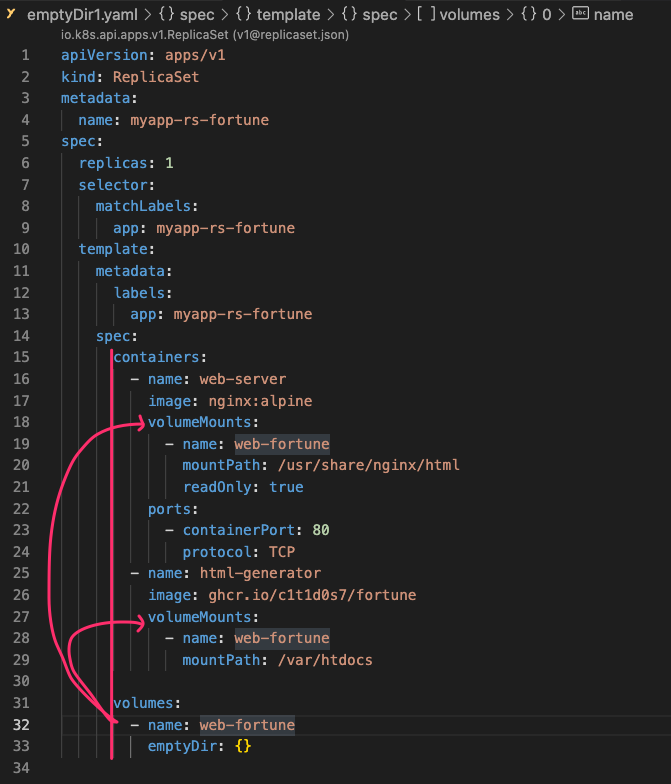The height and width of the screenshot is (784, 671).
Task: Click the matchLabels key
Action: coord(144,206)
